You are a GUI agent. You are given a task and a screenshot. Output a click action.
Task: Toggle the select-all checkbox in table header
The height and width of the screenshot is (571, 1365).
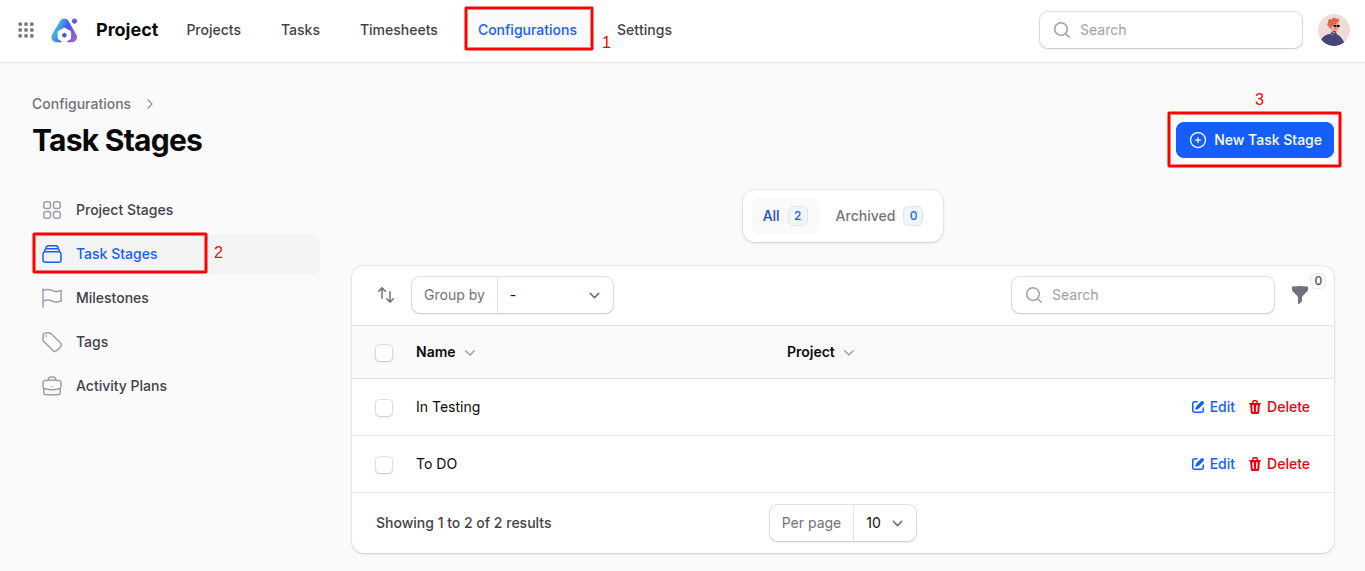coord(384,353)
